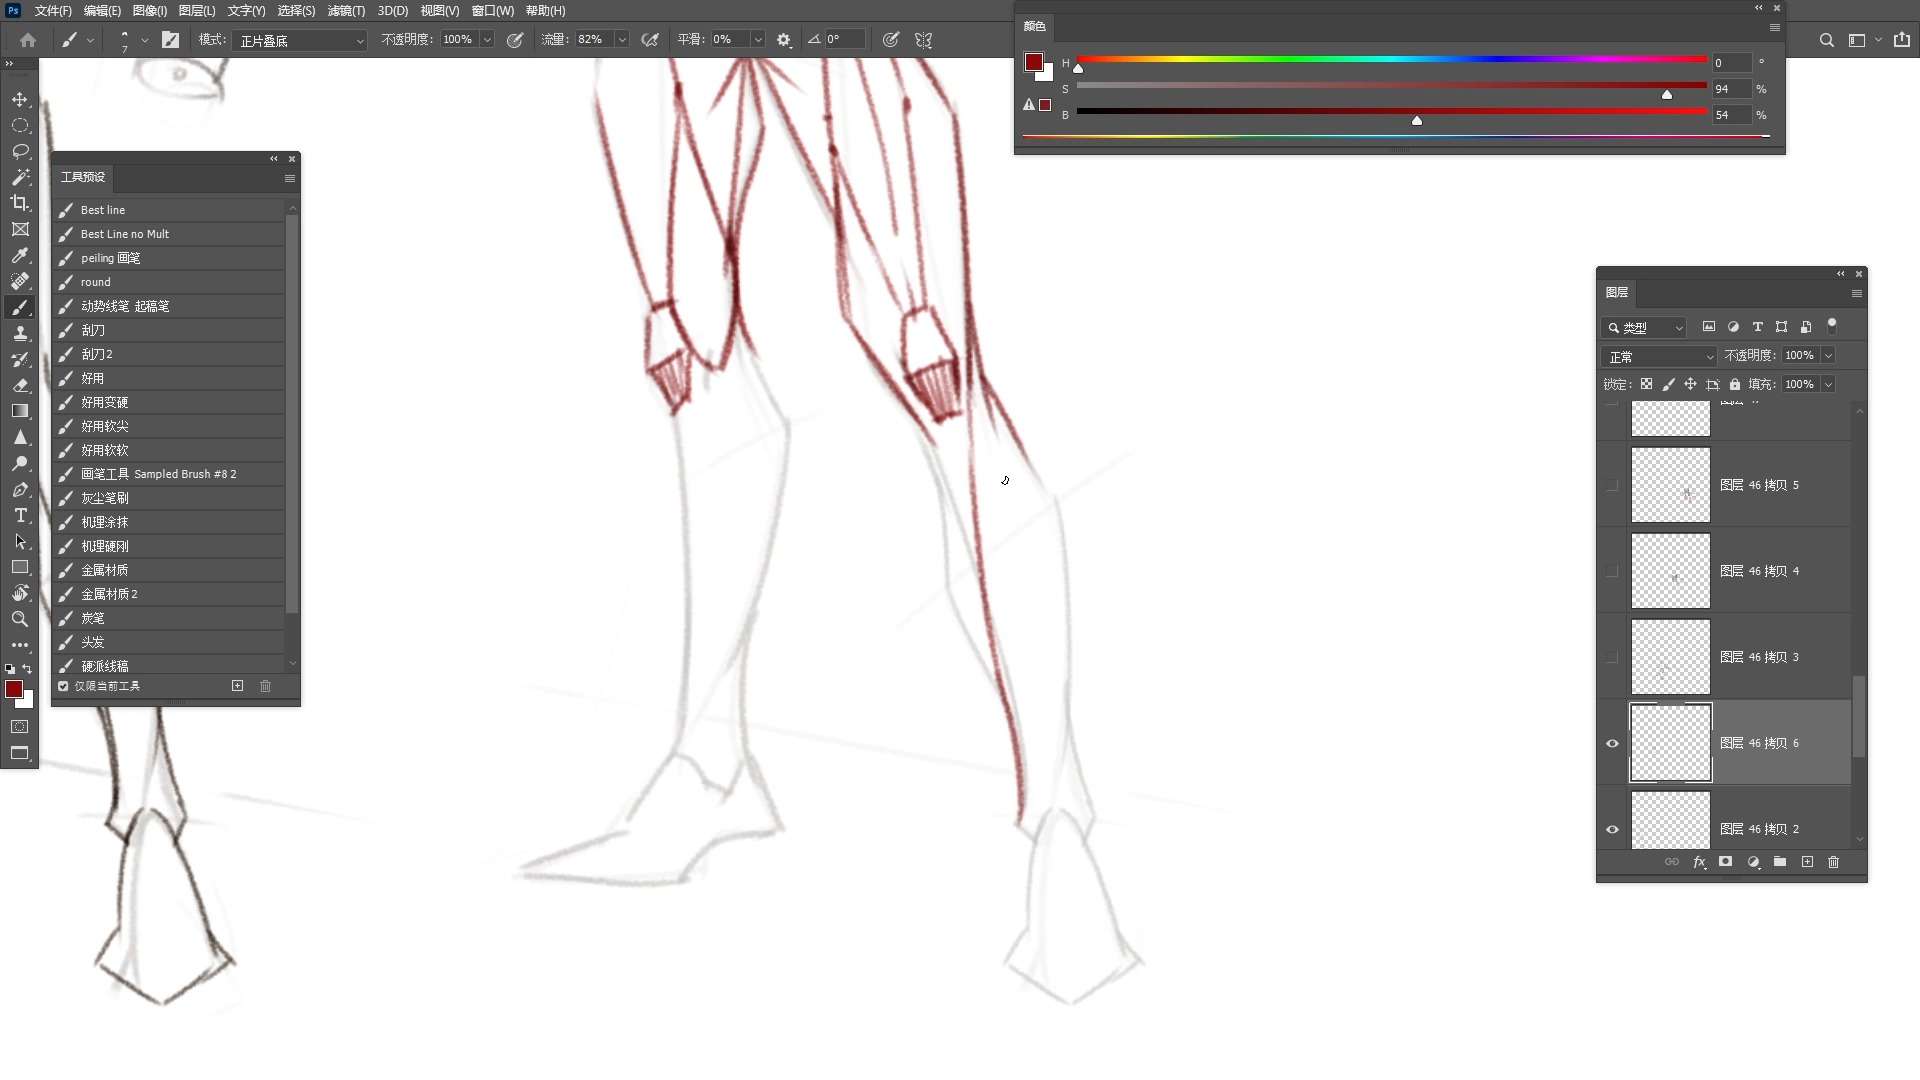Show layer 图层 46 拷贝 4
This screenshot has height=1080, width=1920.
1612,571
